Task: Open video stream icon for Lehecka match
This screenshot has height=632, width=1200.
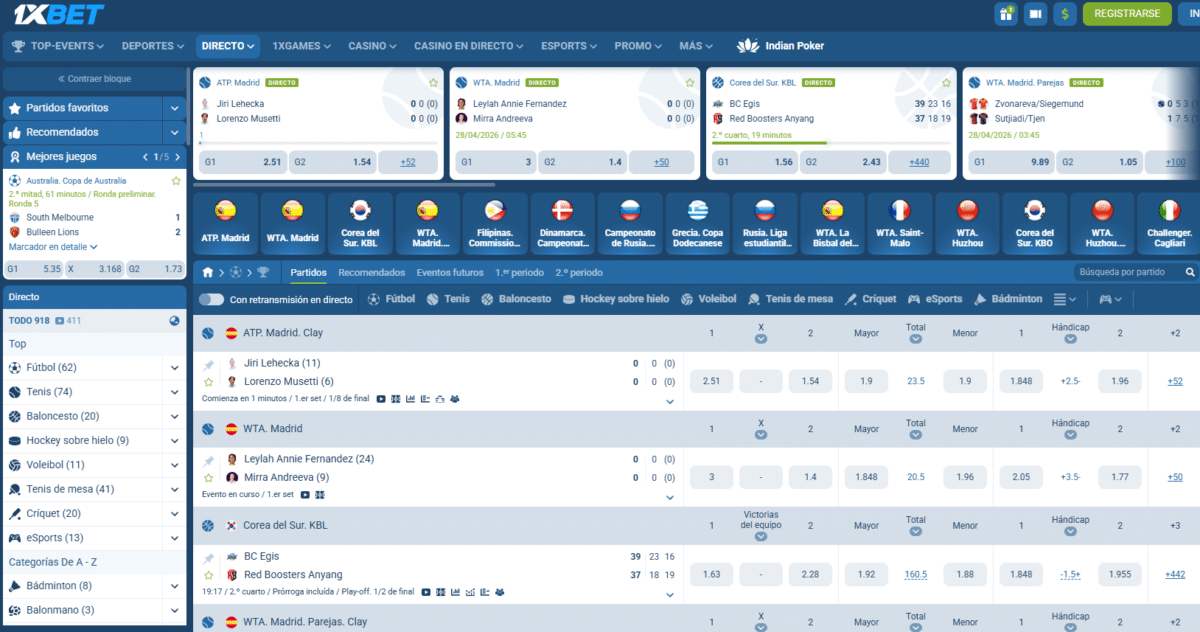Action: point(381,399)
